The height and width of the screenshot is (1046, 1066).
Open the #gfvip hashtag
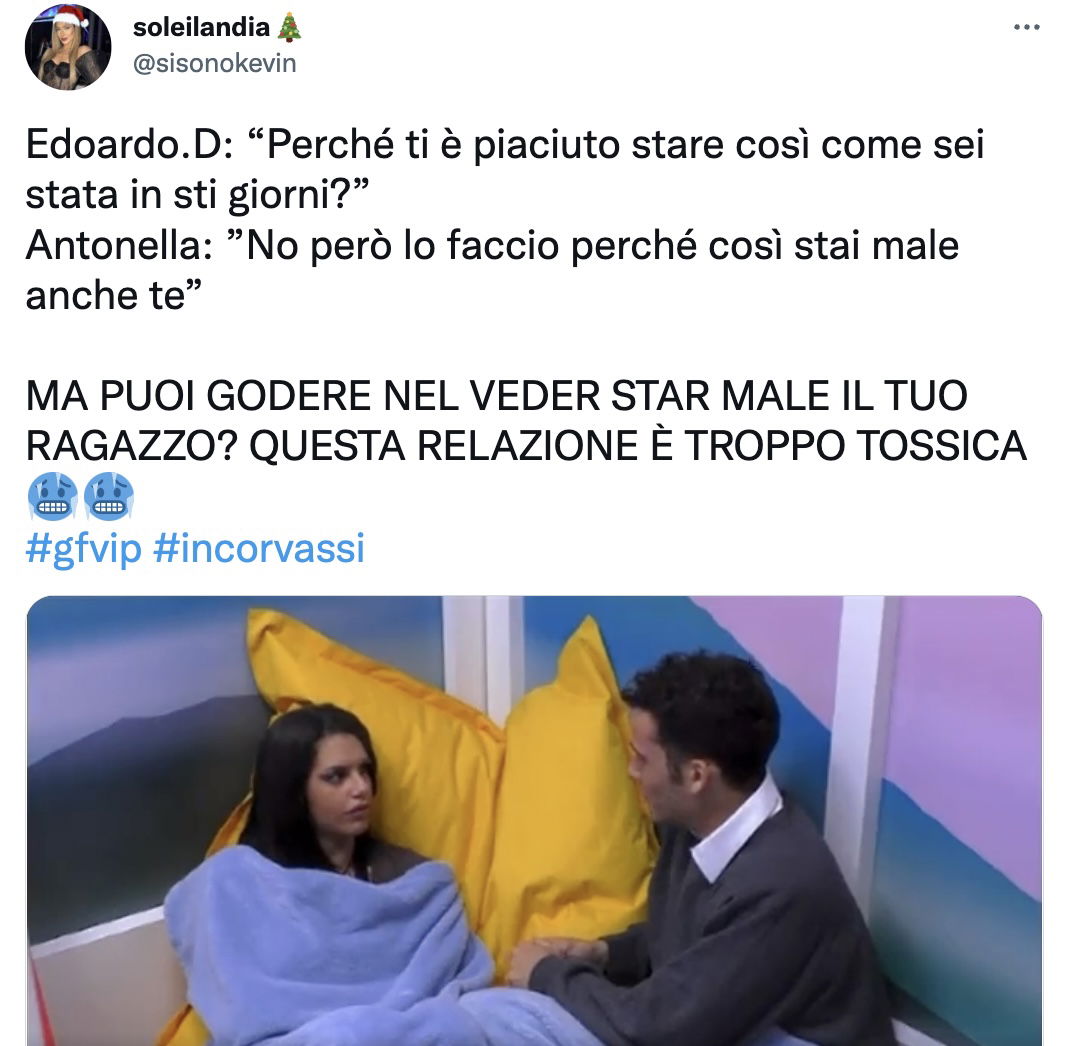[84, 548]
